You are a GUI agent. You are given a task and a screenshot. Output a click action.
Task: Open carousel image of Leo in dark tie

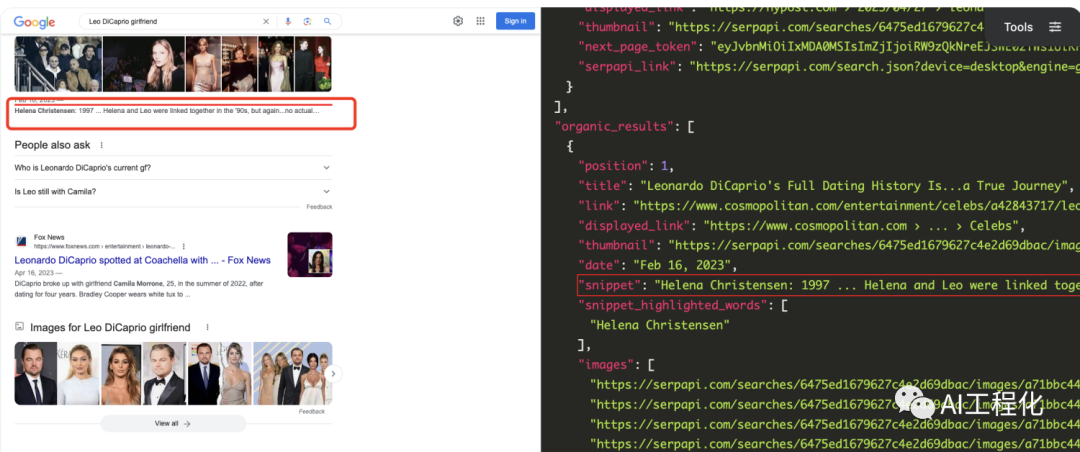35,373
